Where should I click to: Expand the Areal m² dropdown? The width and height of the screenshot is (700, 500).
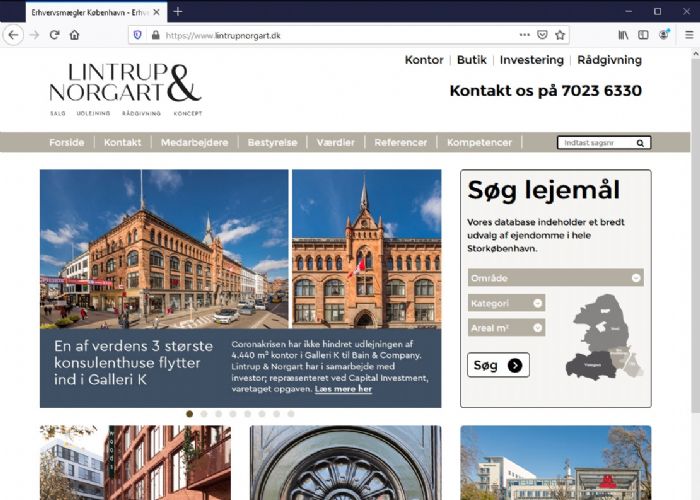[x=506, y=328]
